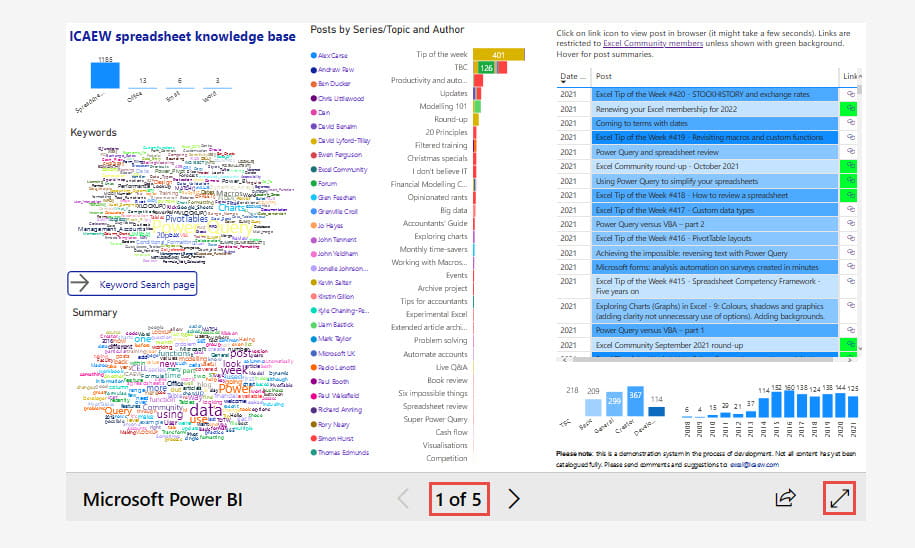This screenshot has width=915, height=548.
Task: Follow the Excel Community members link
Action: [647, 44]
